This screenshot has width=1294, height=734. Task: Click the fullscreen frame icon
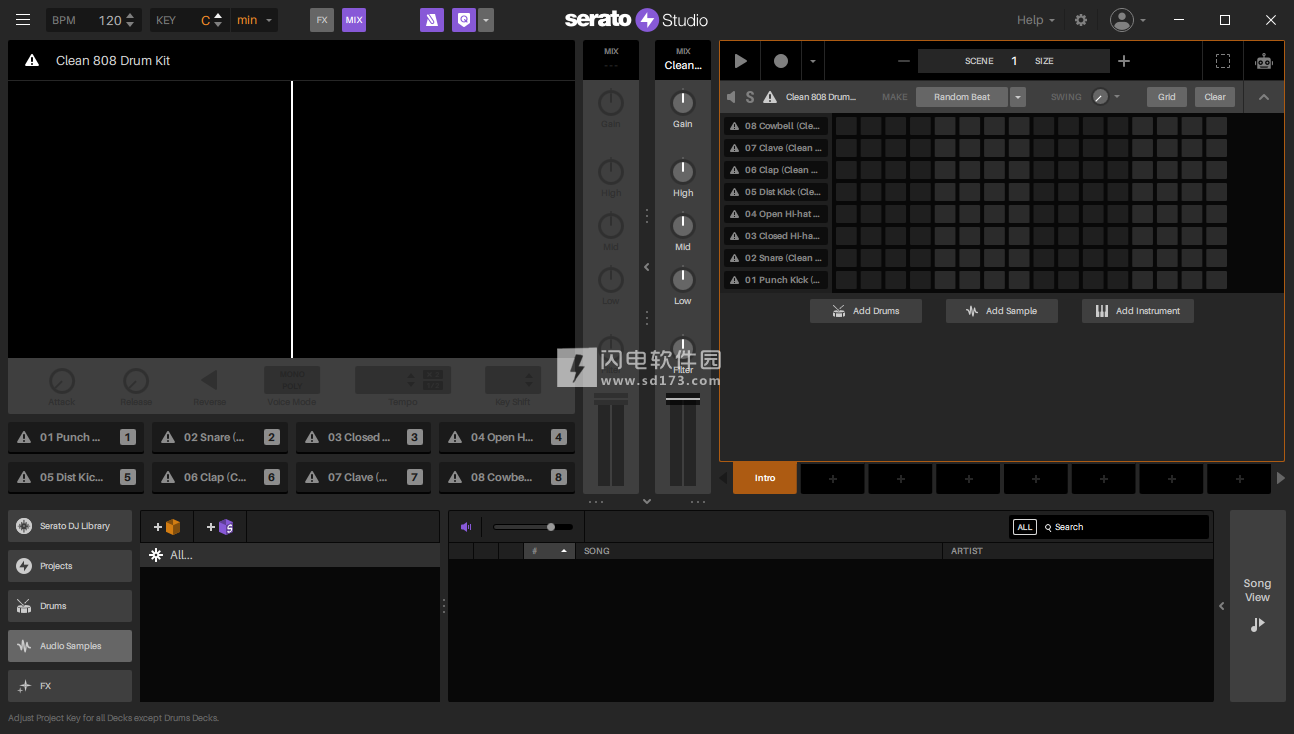point(1223,61)
